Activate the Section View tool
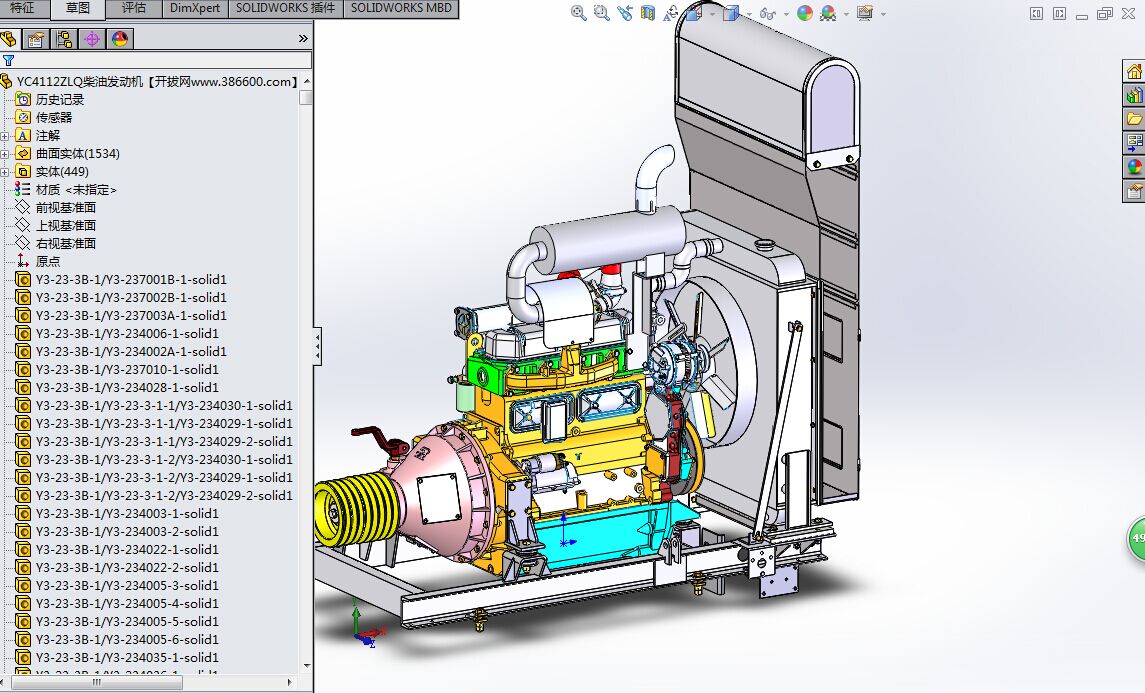The width and height of the screenshot is (1145, 693). tap(648, 13)
